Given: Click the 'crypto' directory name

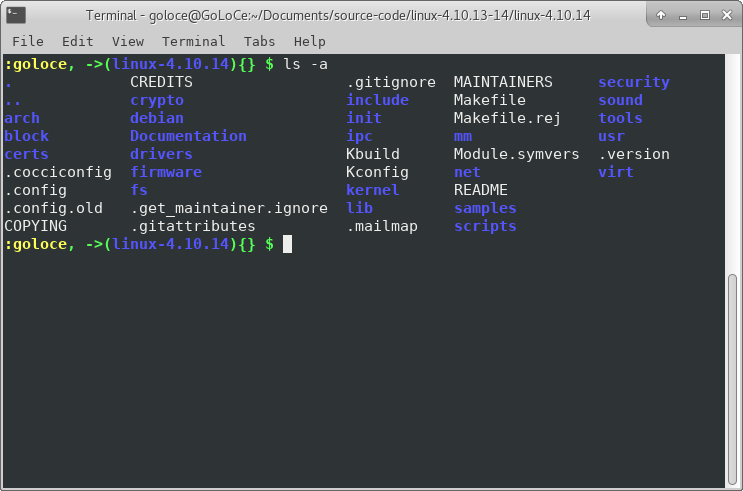Looking at the screenshot, I should coord(157,100).
